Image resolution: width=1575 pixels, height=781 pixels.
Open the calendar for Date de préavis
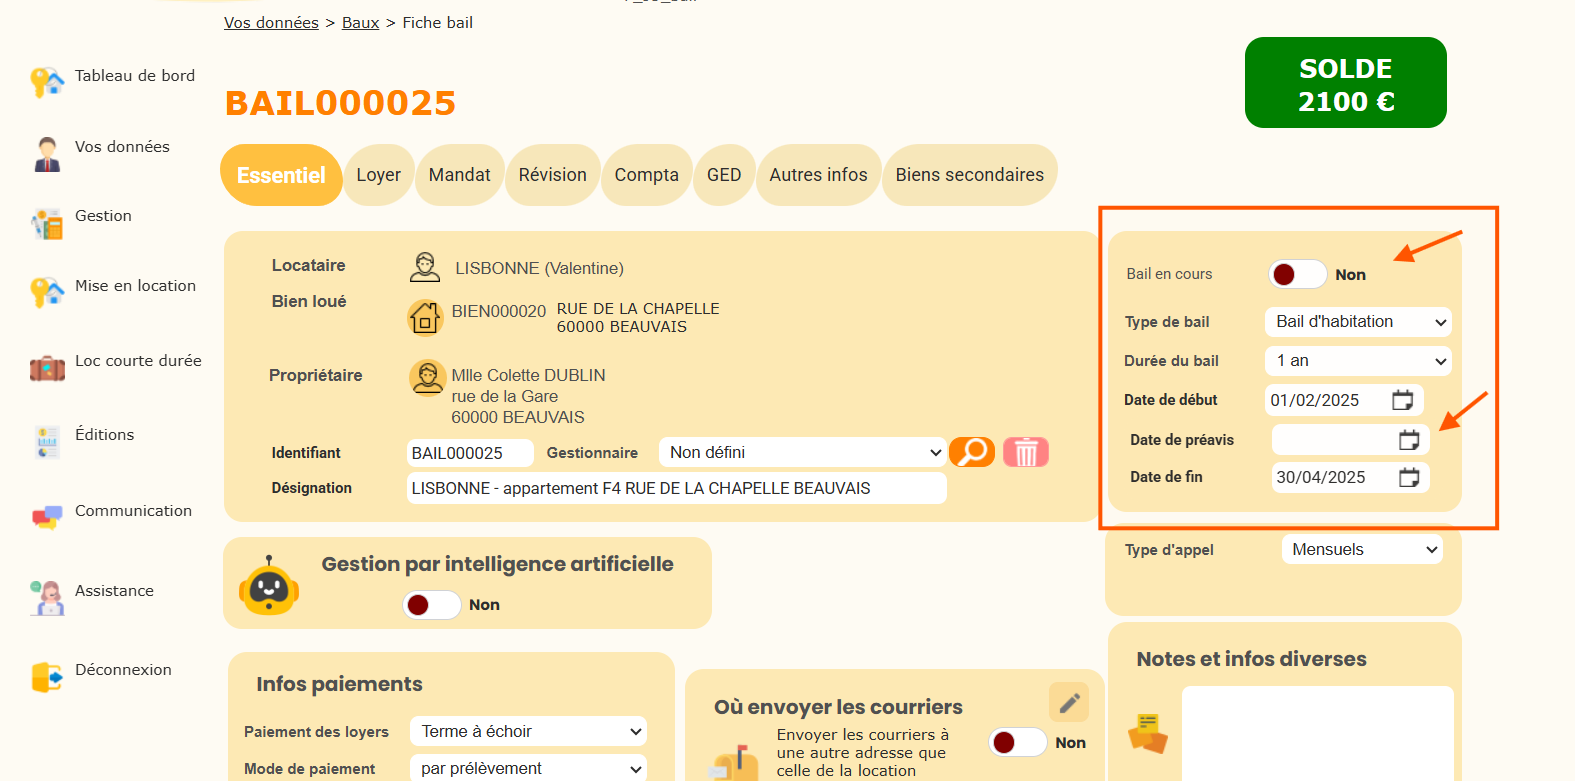(1408, 440)
